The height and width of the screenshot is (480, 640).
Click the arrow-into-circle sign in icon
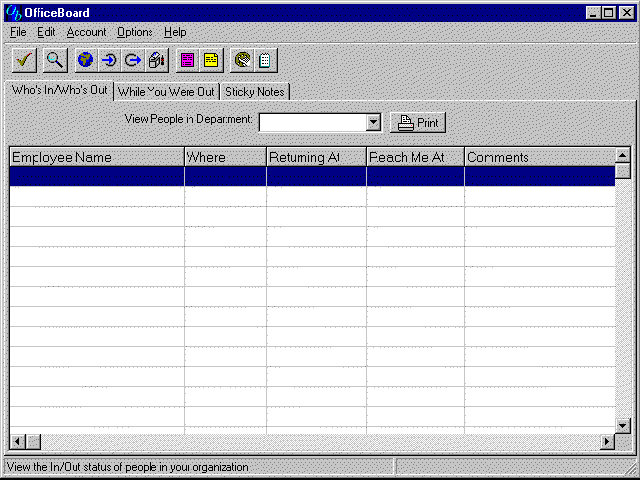[x=109, y=60]
